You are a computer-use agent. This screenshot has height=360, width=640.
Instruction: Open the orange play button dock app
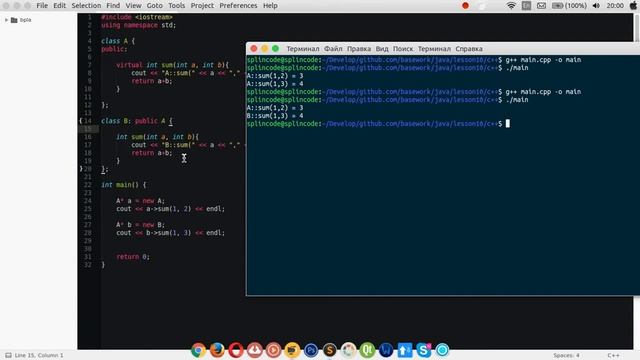[x=273, y=350]
